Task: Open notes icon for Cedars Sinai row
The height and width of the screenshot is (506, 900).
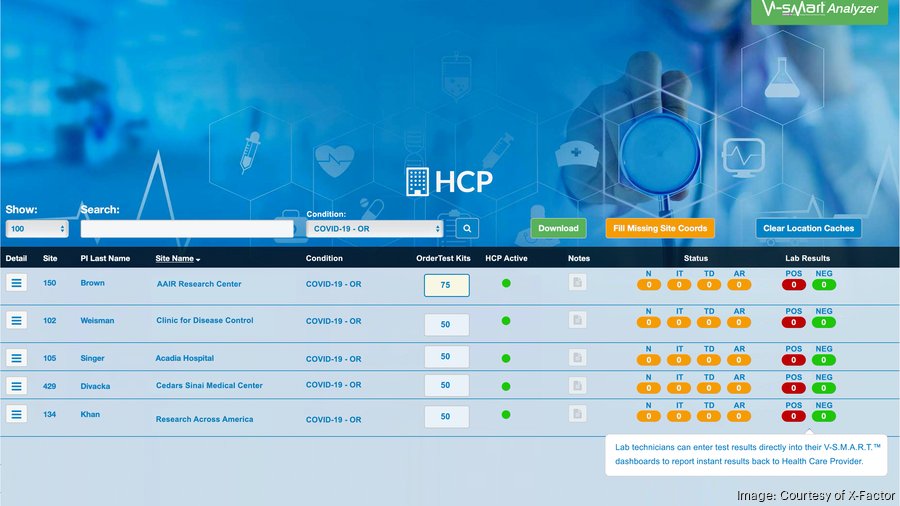Action: tap(577, 385)
